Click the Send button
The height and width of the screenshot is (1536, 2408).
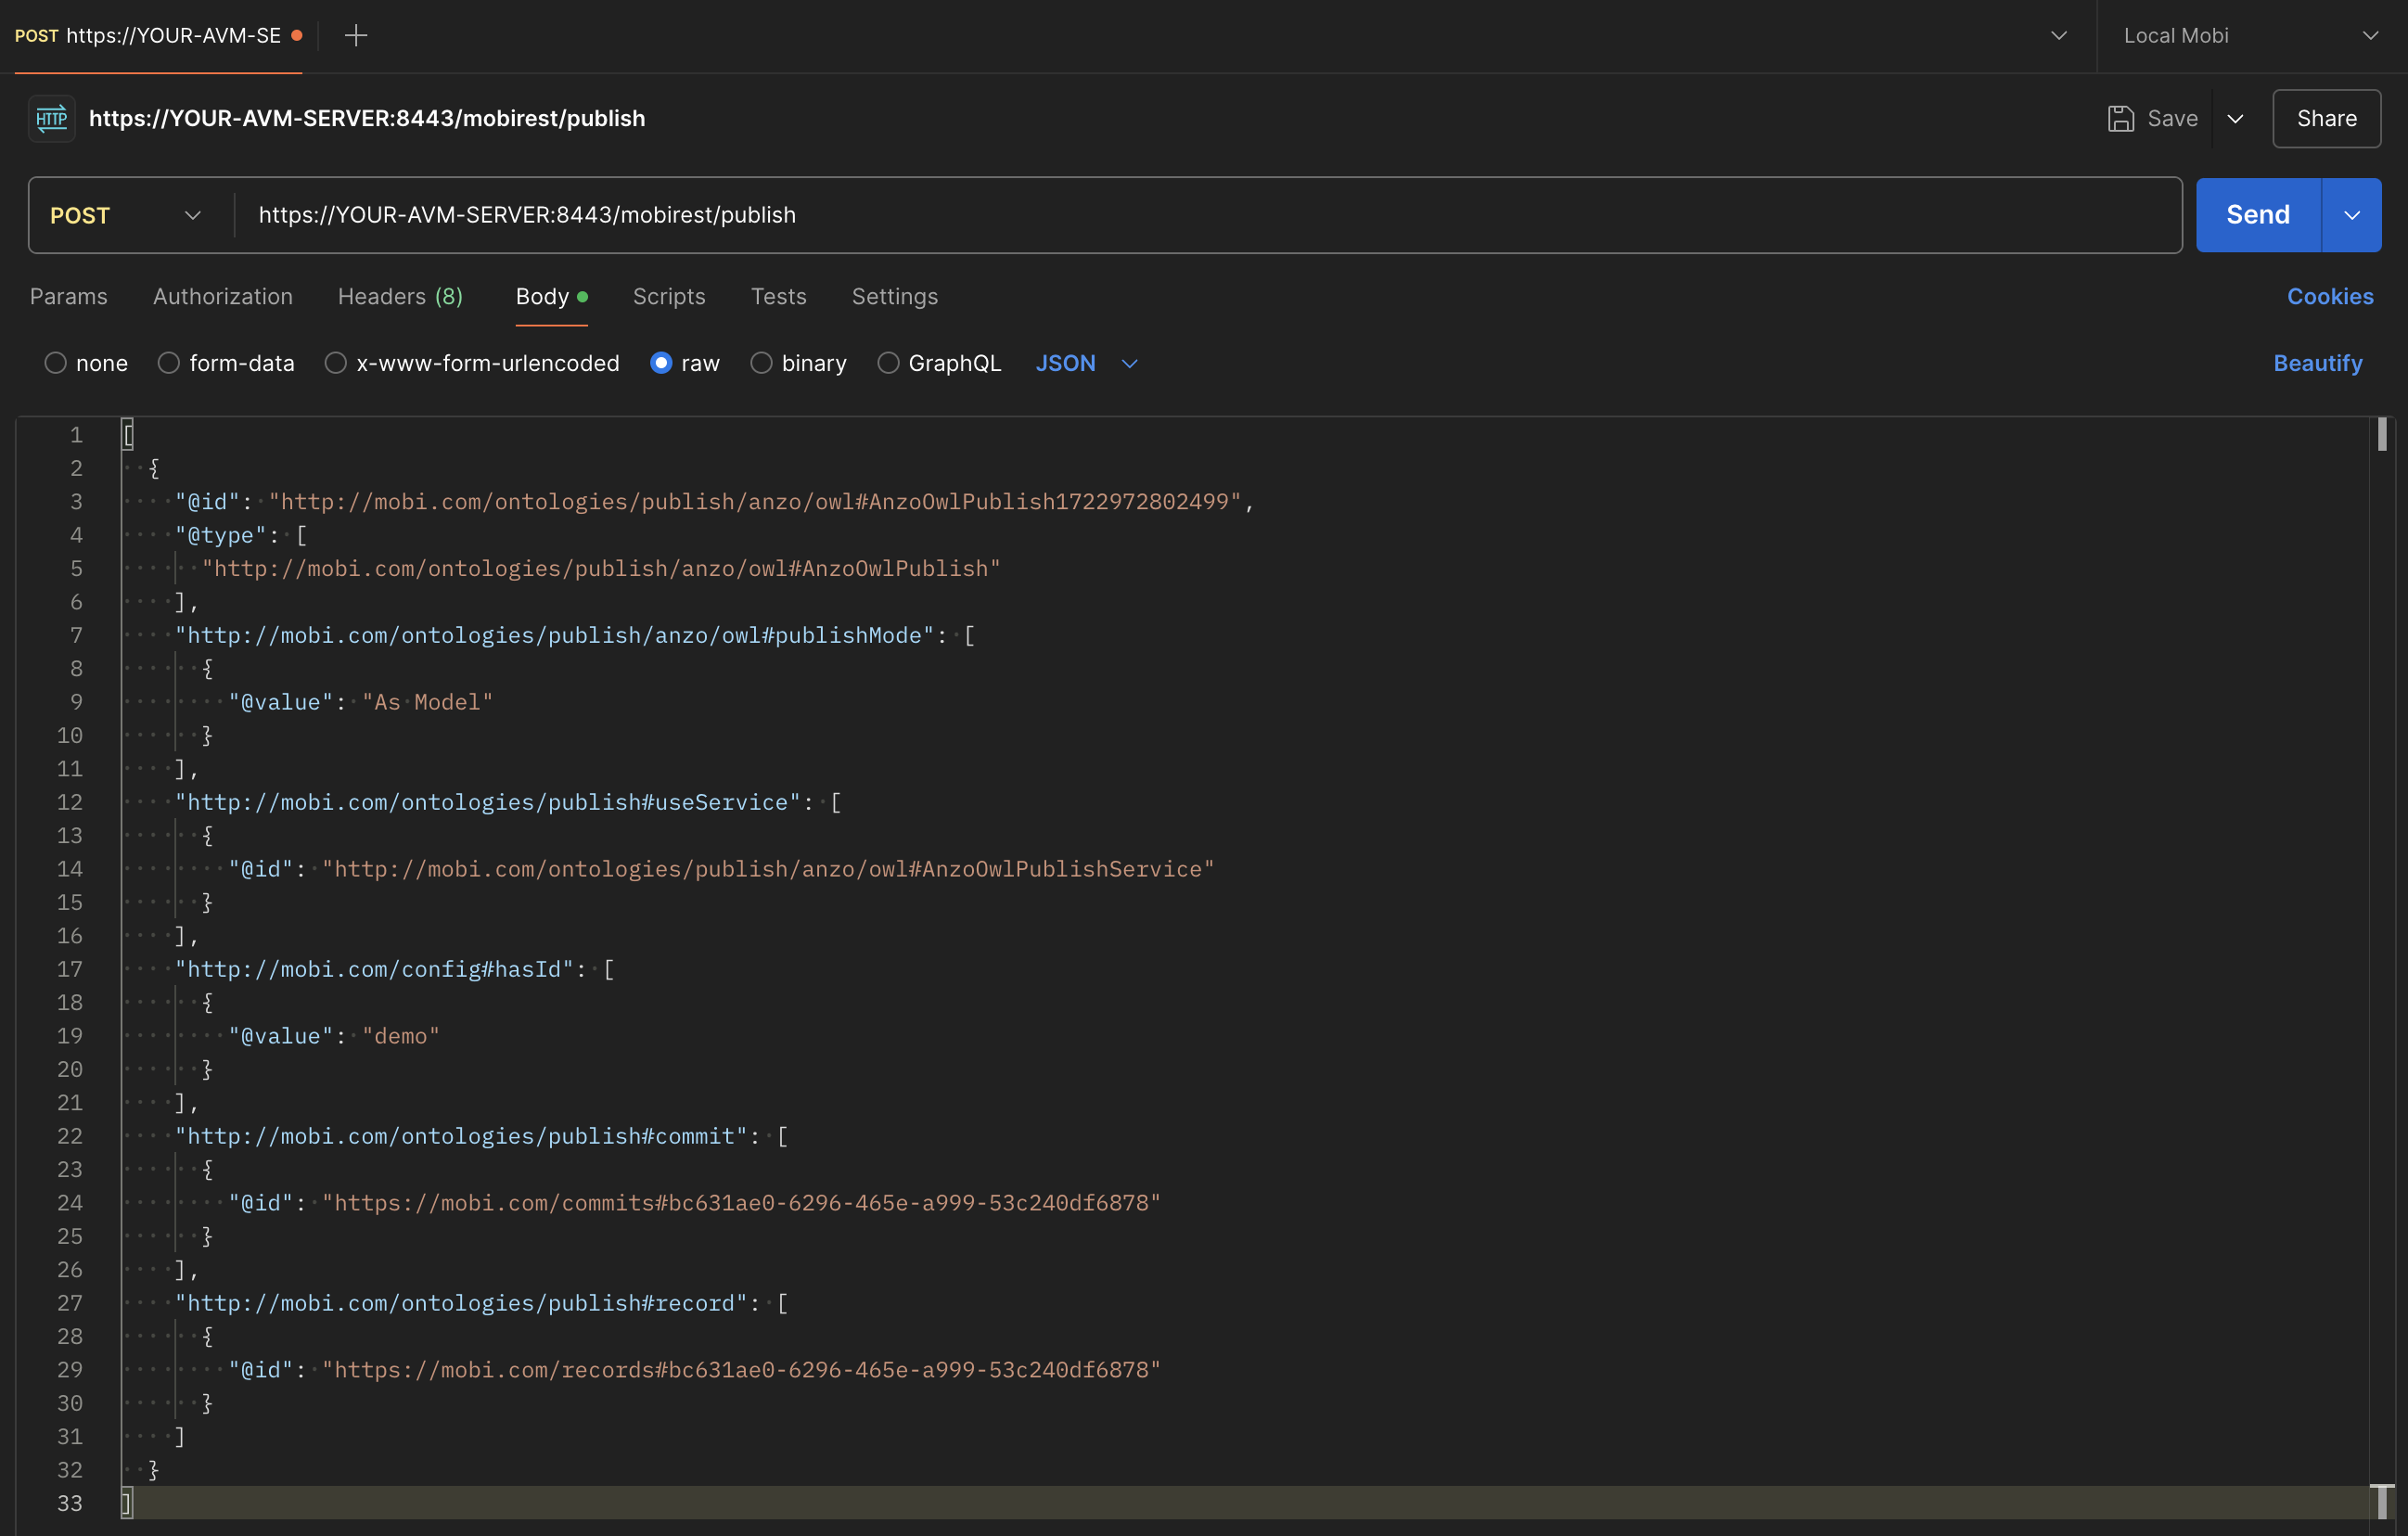coord(2258,215)
